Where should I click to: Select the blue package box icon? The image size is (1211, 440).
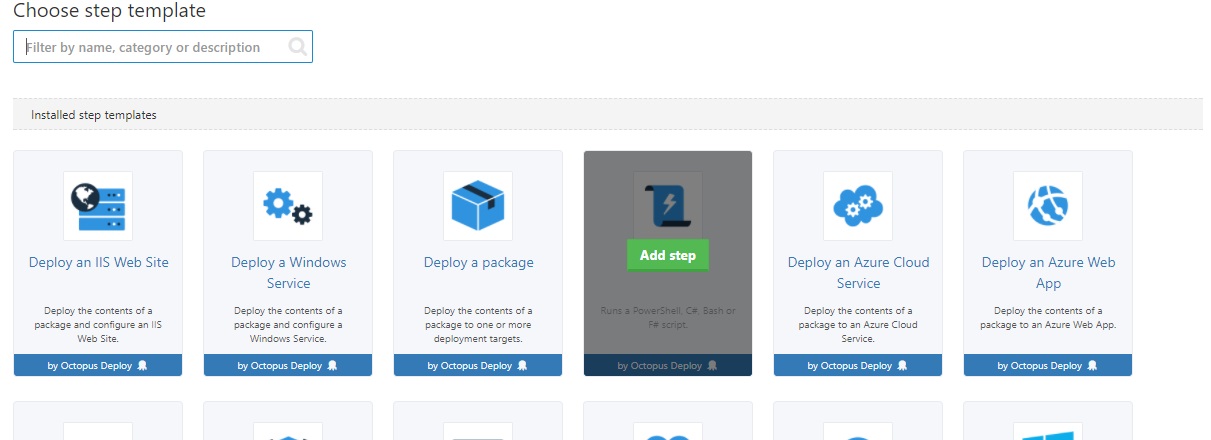click(478, 205)
